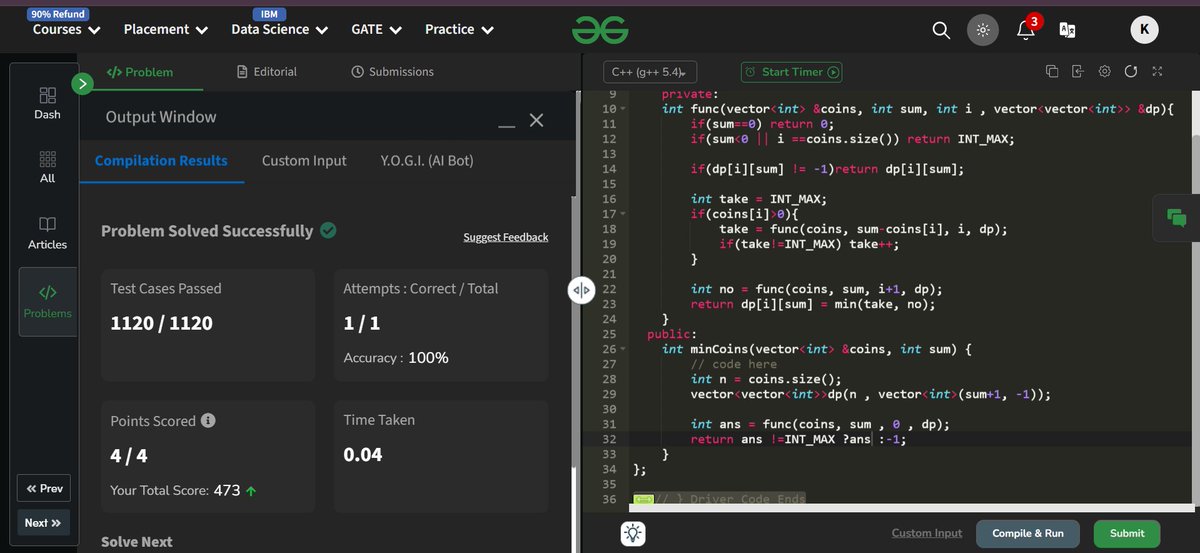Open the editor settings gear icon
Screen dimensions: 1200x553
(x=1104, y=71)
